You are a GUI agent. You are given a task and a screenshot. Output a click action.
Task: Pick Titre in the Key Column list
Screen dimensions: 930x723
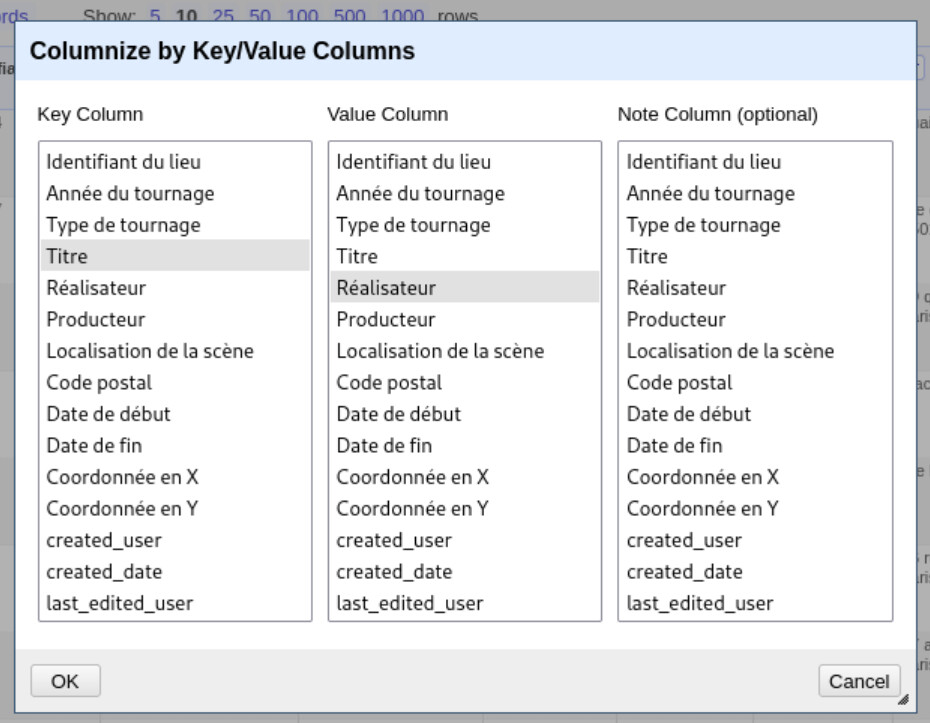[x=67, y=256]
